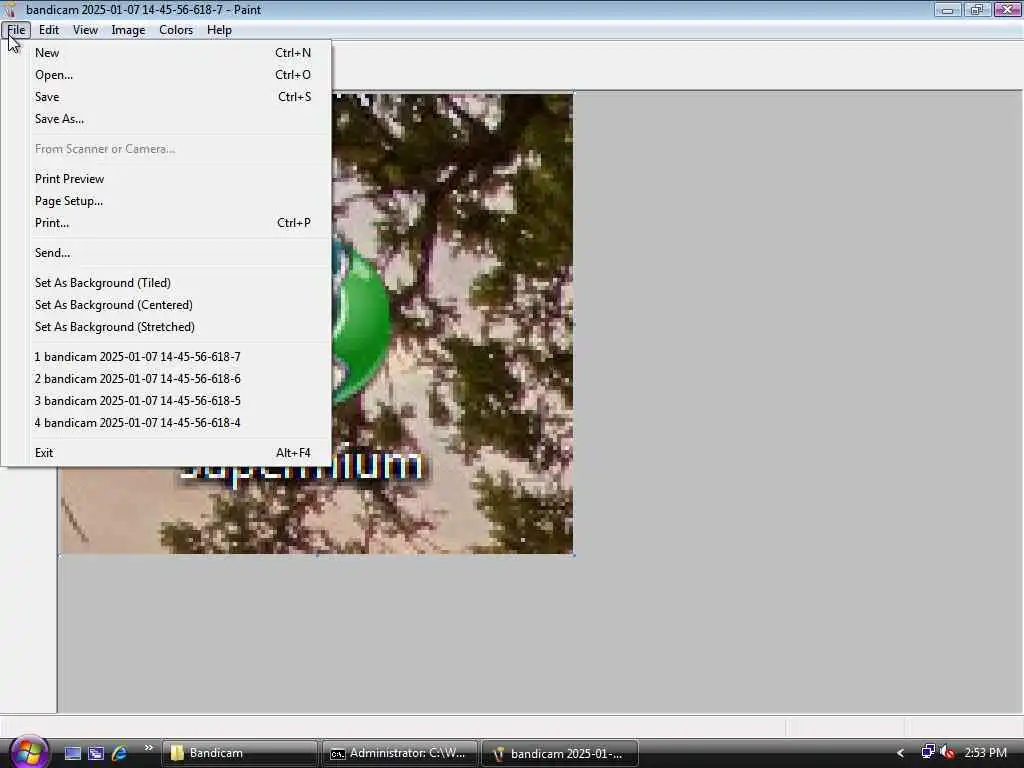Switch to Bandicam folder taskbar button

[x=239, y=754]
